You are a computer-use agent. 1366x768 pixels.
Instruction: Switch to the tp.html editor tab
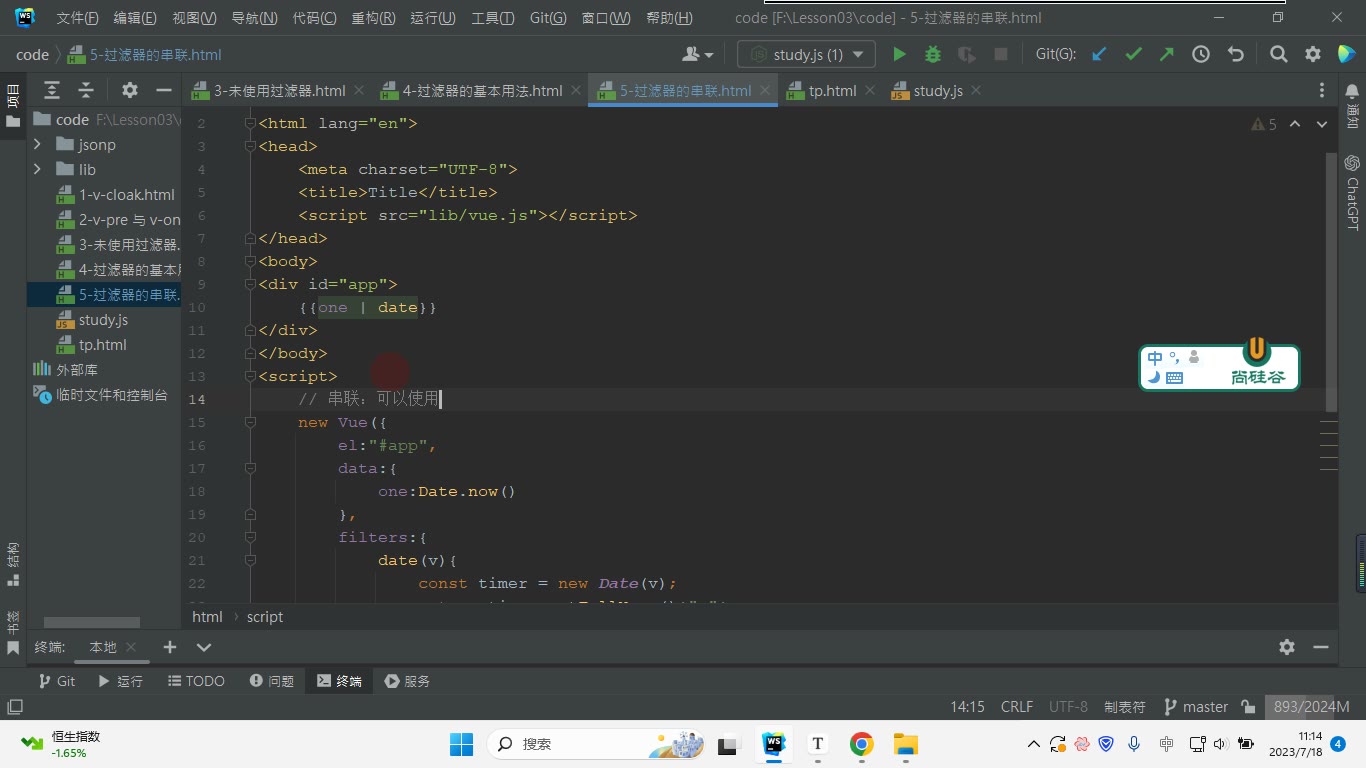point(822,90)
